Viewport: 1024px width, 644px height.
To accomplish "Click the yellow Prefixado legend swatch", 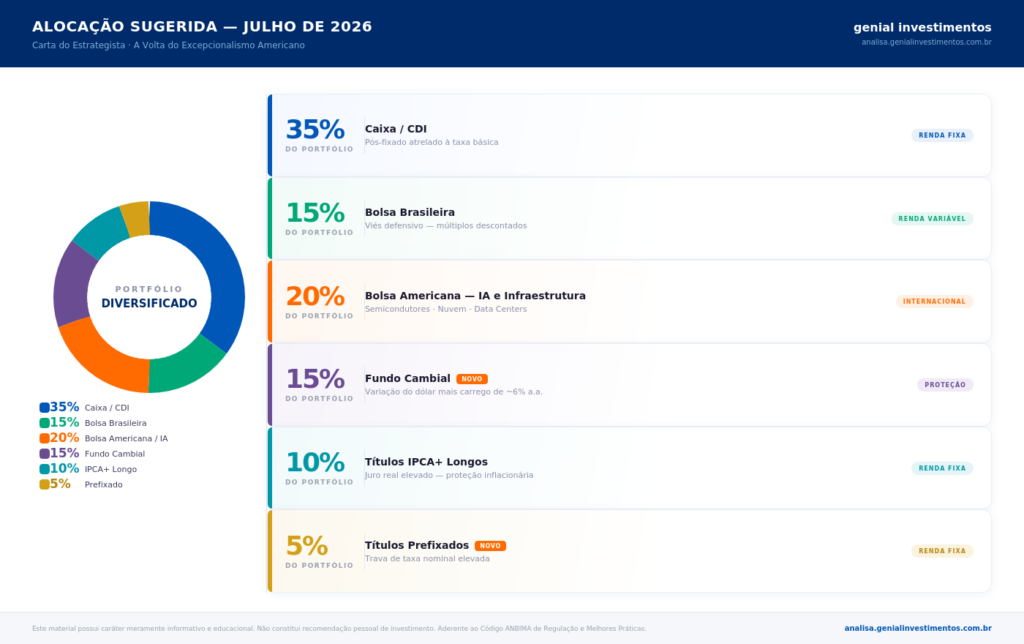I will tap(44, 485).
